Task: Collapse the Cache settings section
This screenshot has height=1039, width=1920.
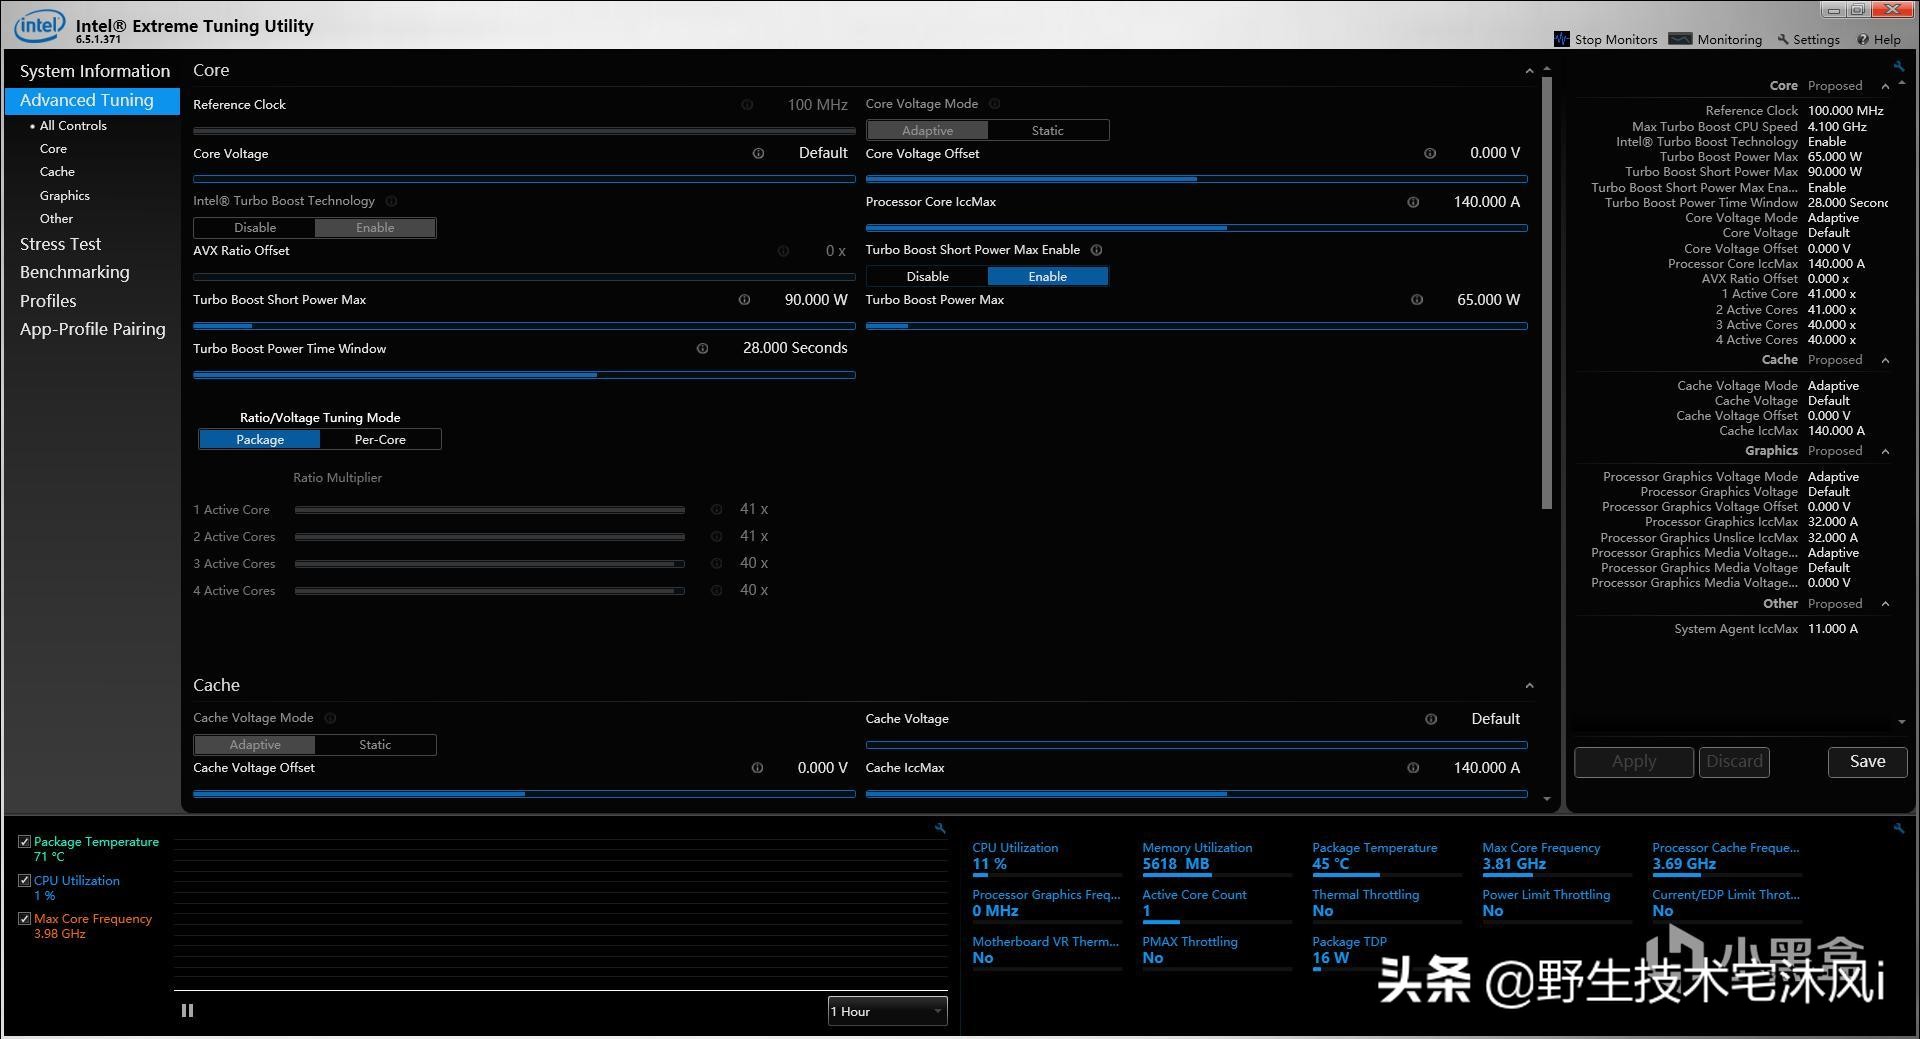Action: click(x=1529, y=686)
